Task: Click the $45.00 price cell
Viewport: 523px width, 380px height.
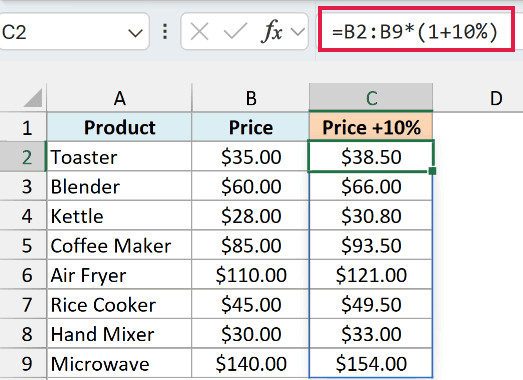Action: (x=251, y=304)
